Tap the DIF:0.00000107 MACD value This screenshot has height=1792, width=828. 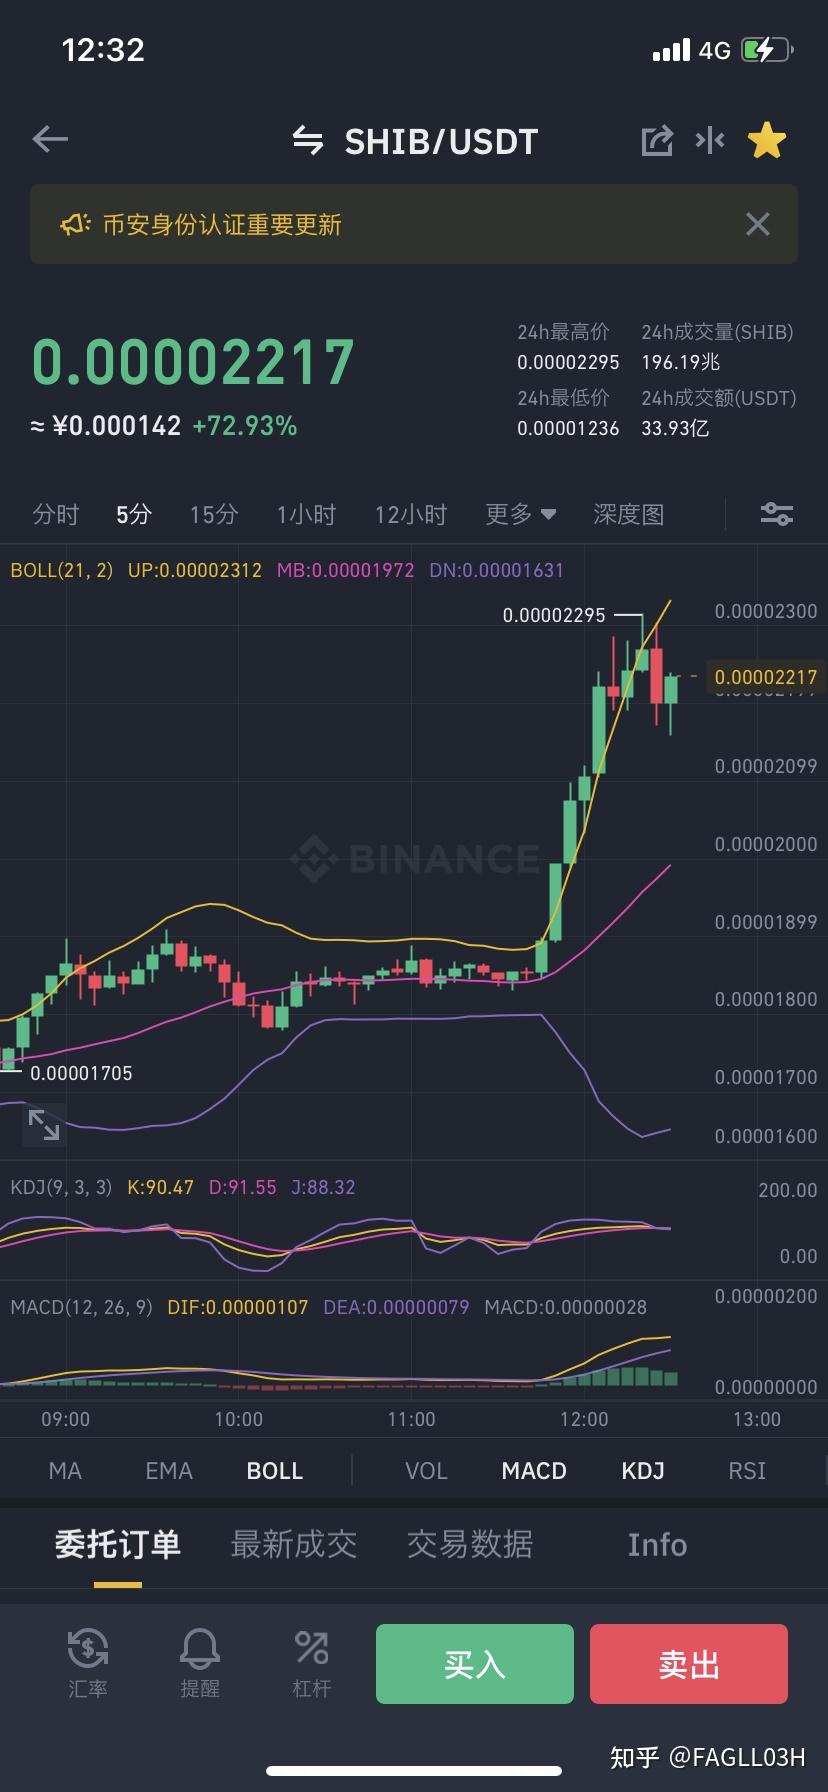pos(238,1307)
